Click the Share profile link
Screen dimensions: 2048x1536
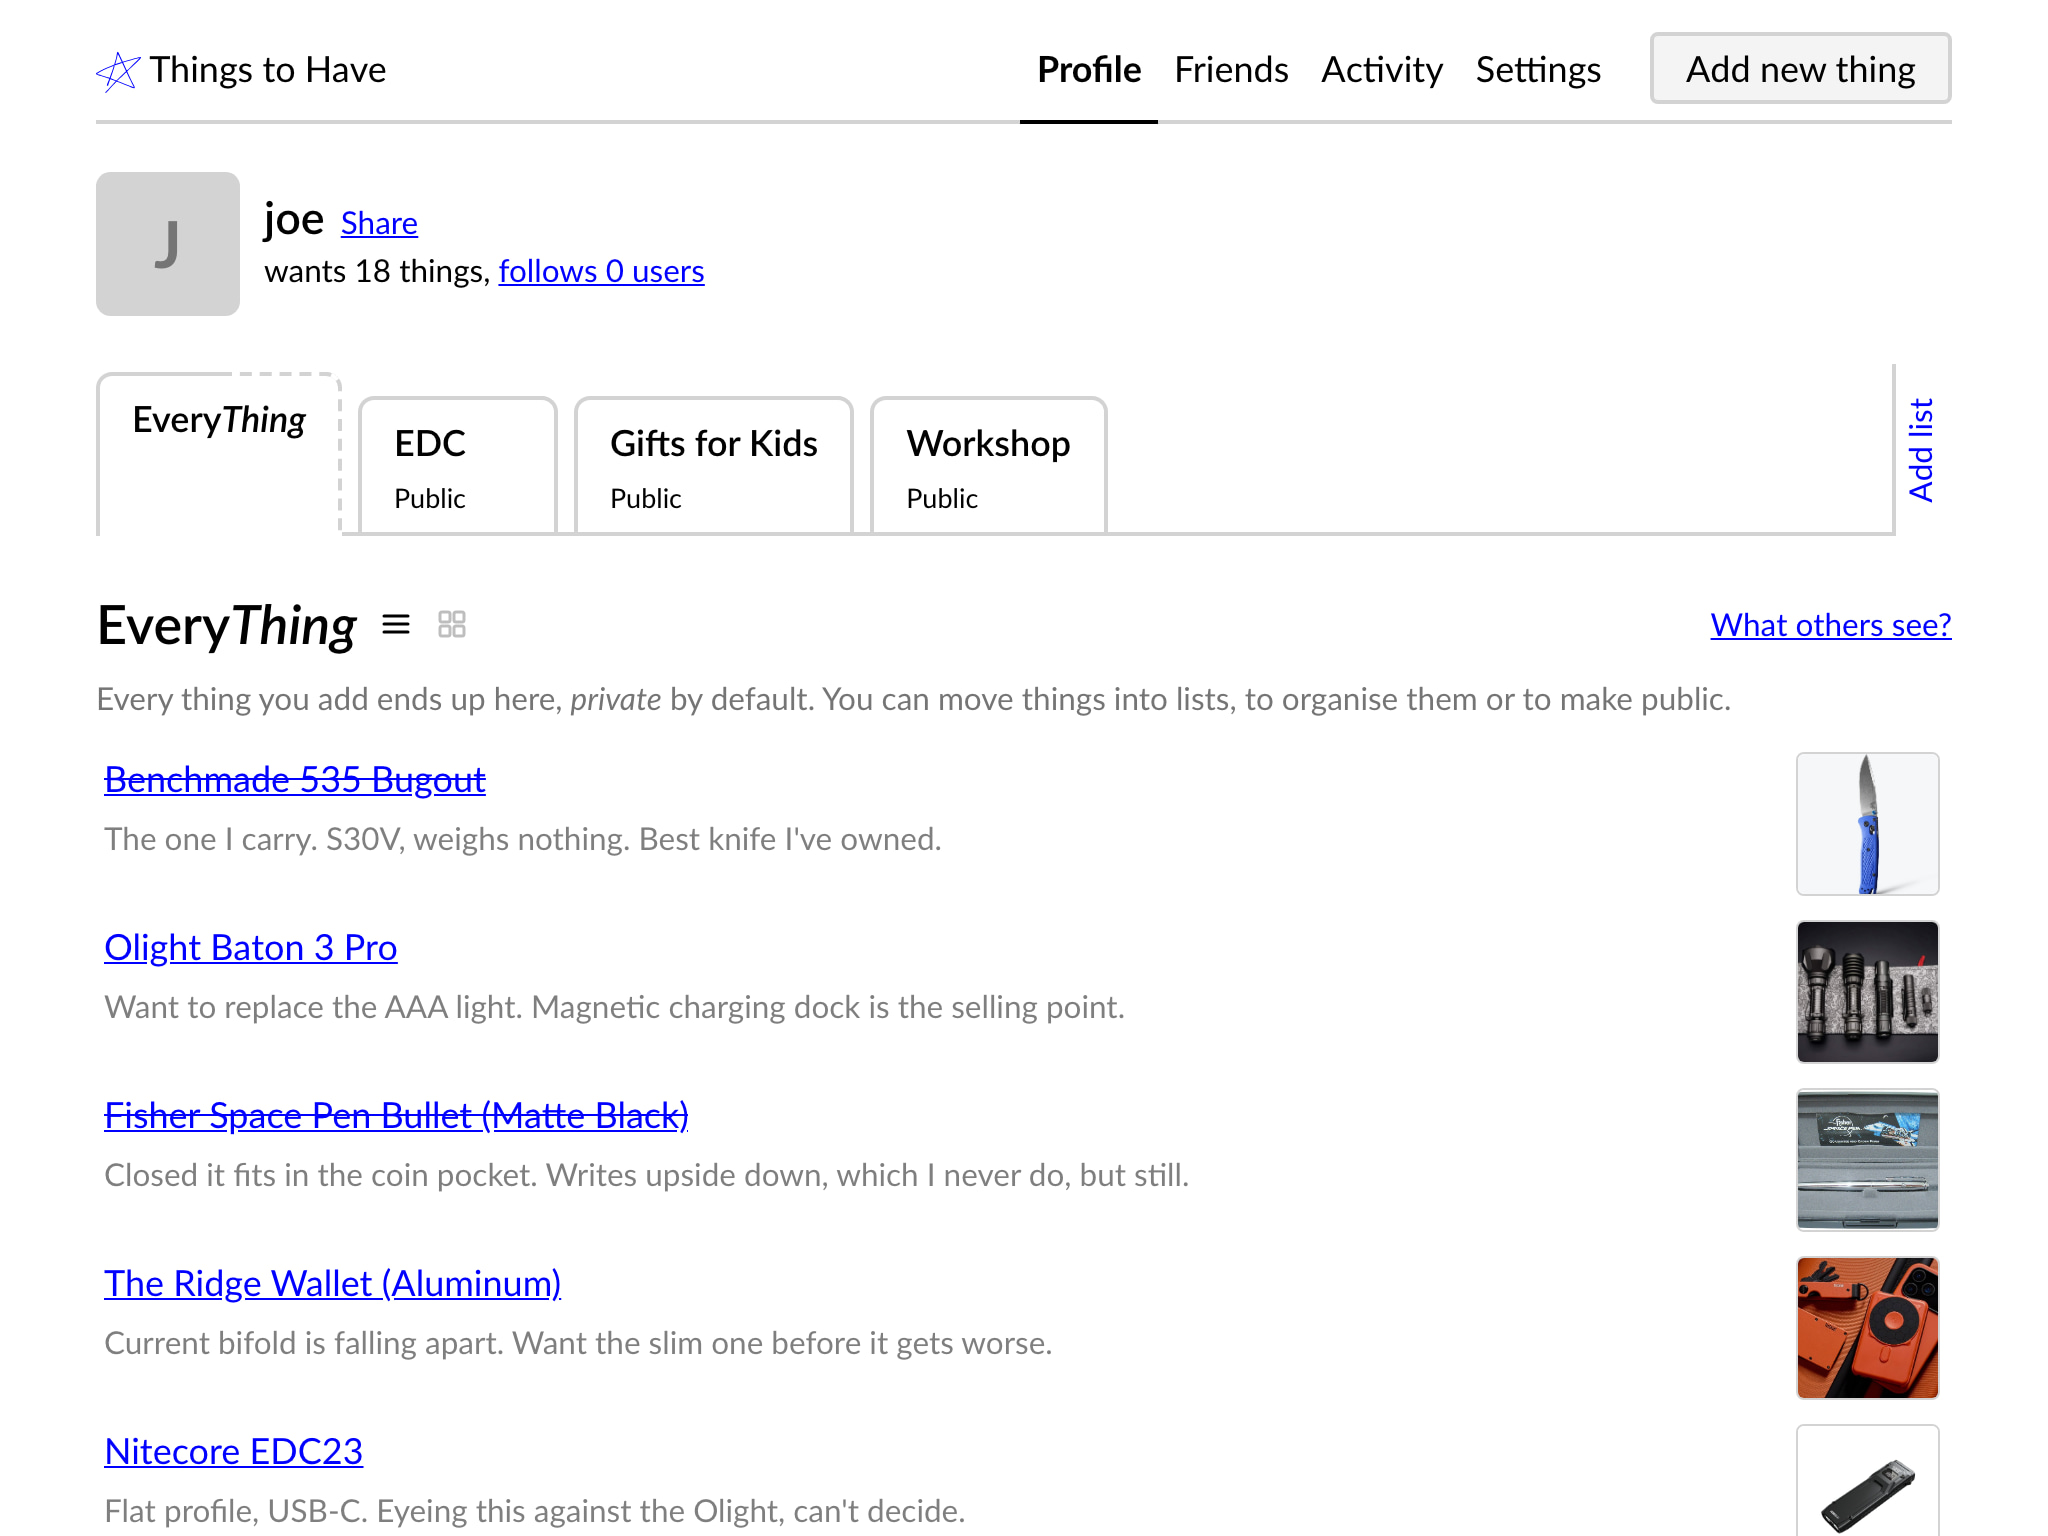379,223
